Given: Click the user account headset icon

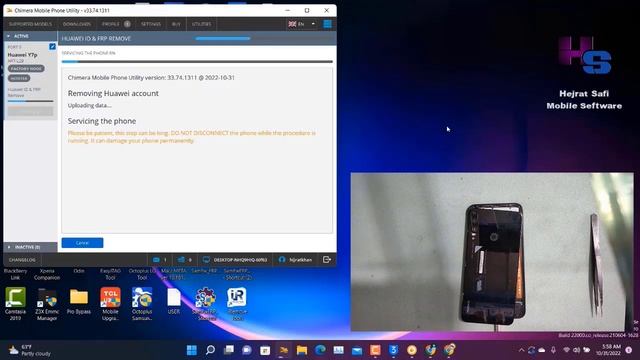Looking at the screenshot, I should tap(282, 260).
